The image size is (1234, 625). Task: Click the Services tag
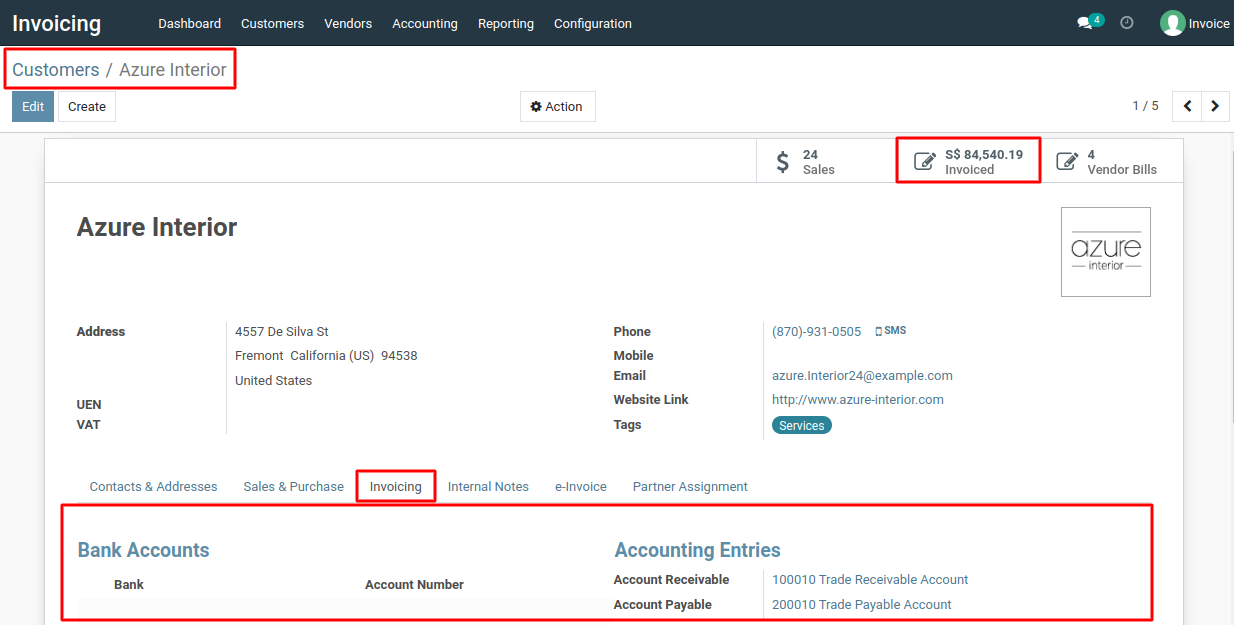[802, 426]
